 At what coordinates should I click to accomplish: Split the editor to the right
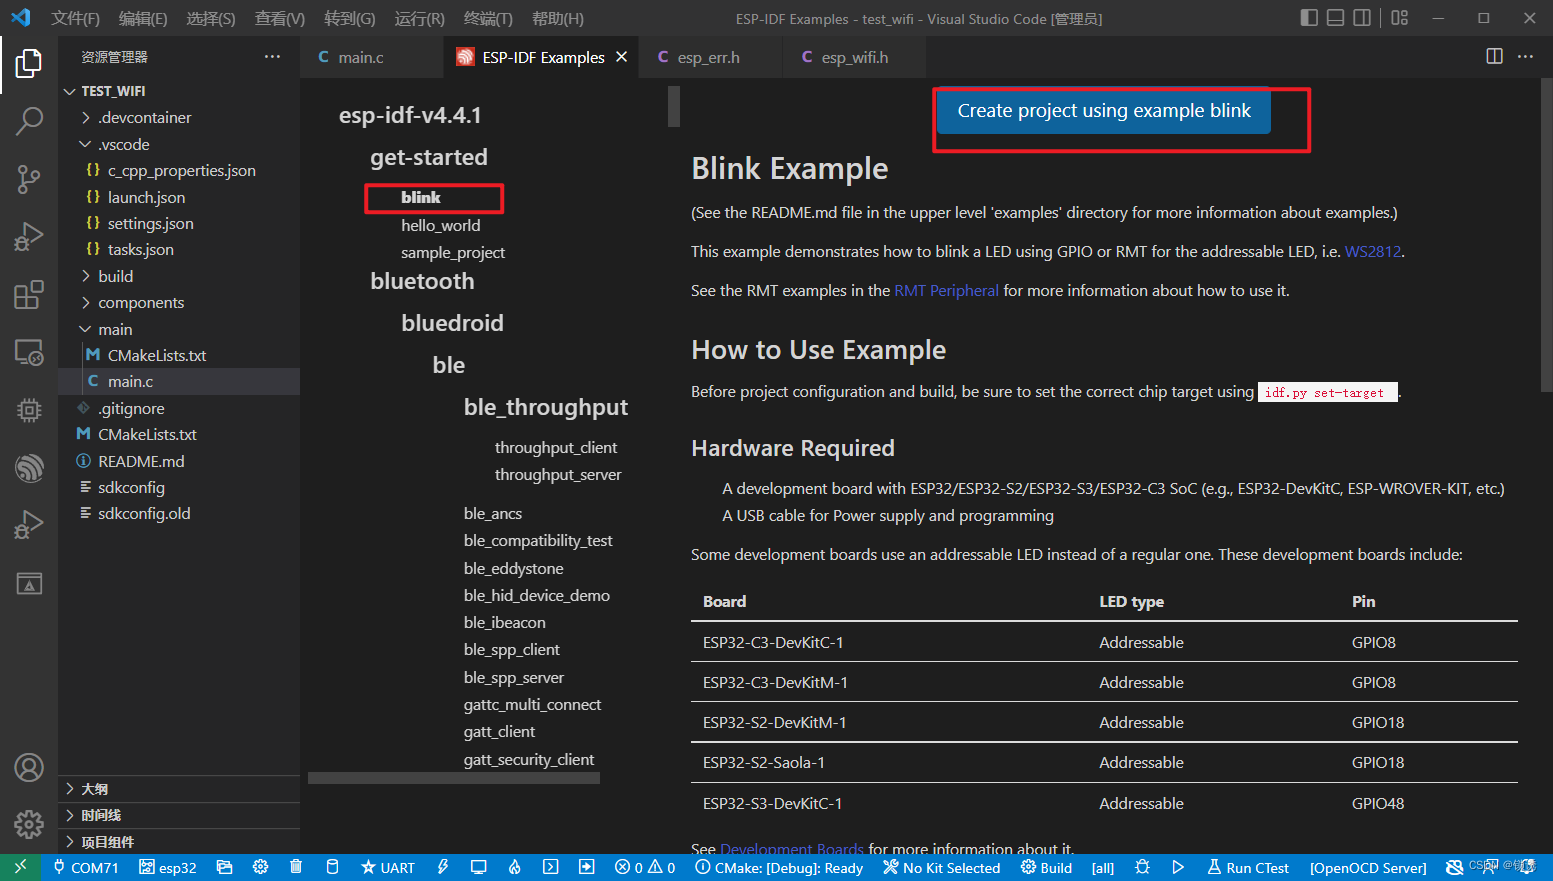coord(1494,56)
